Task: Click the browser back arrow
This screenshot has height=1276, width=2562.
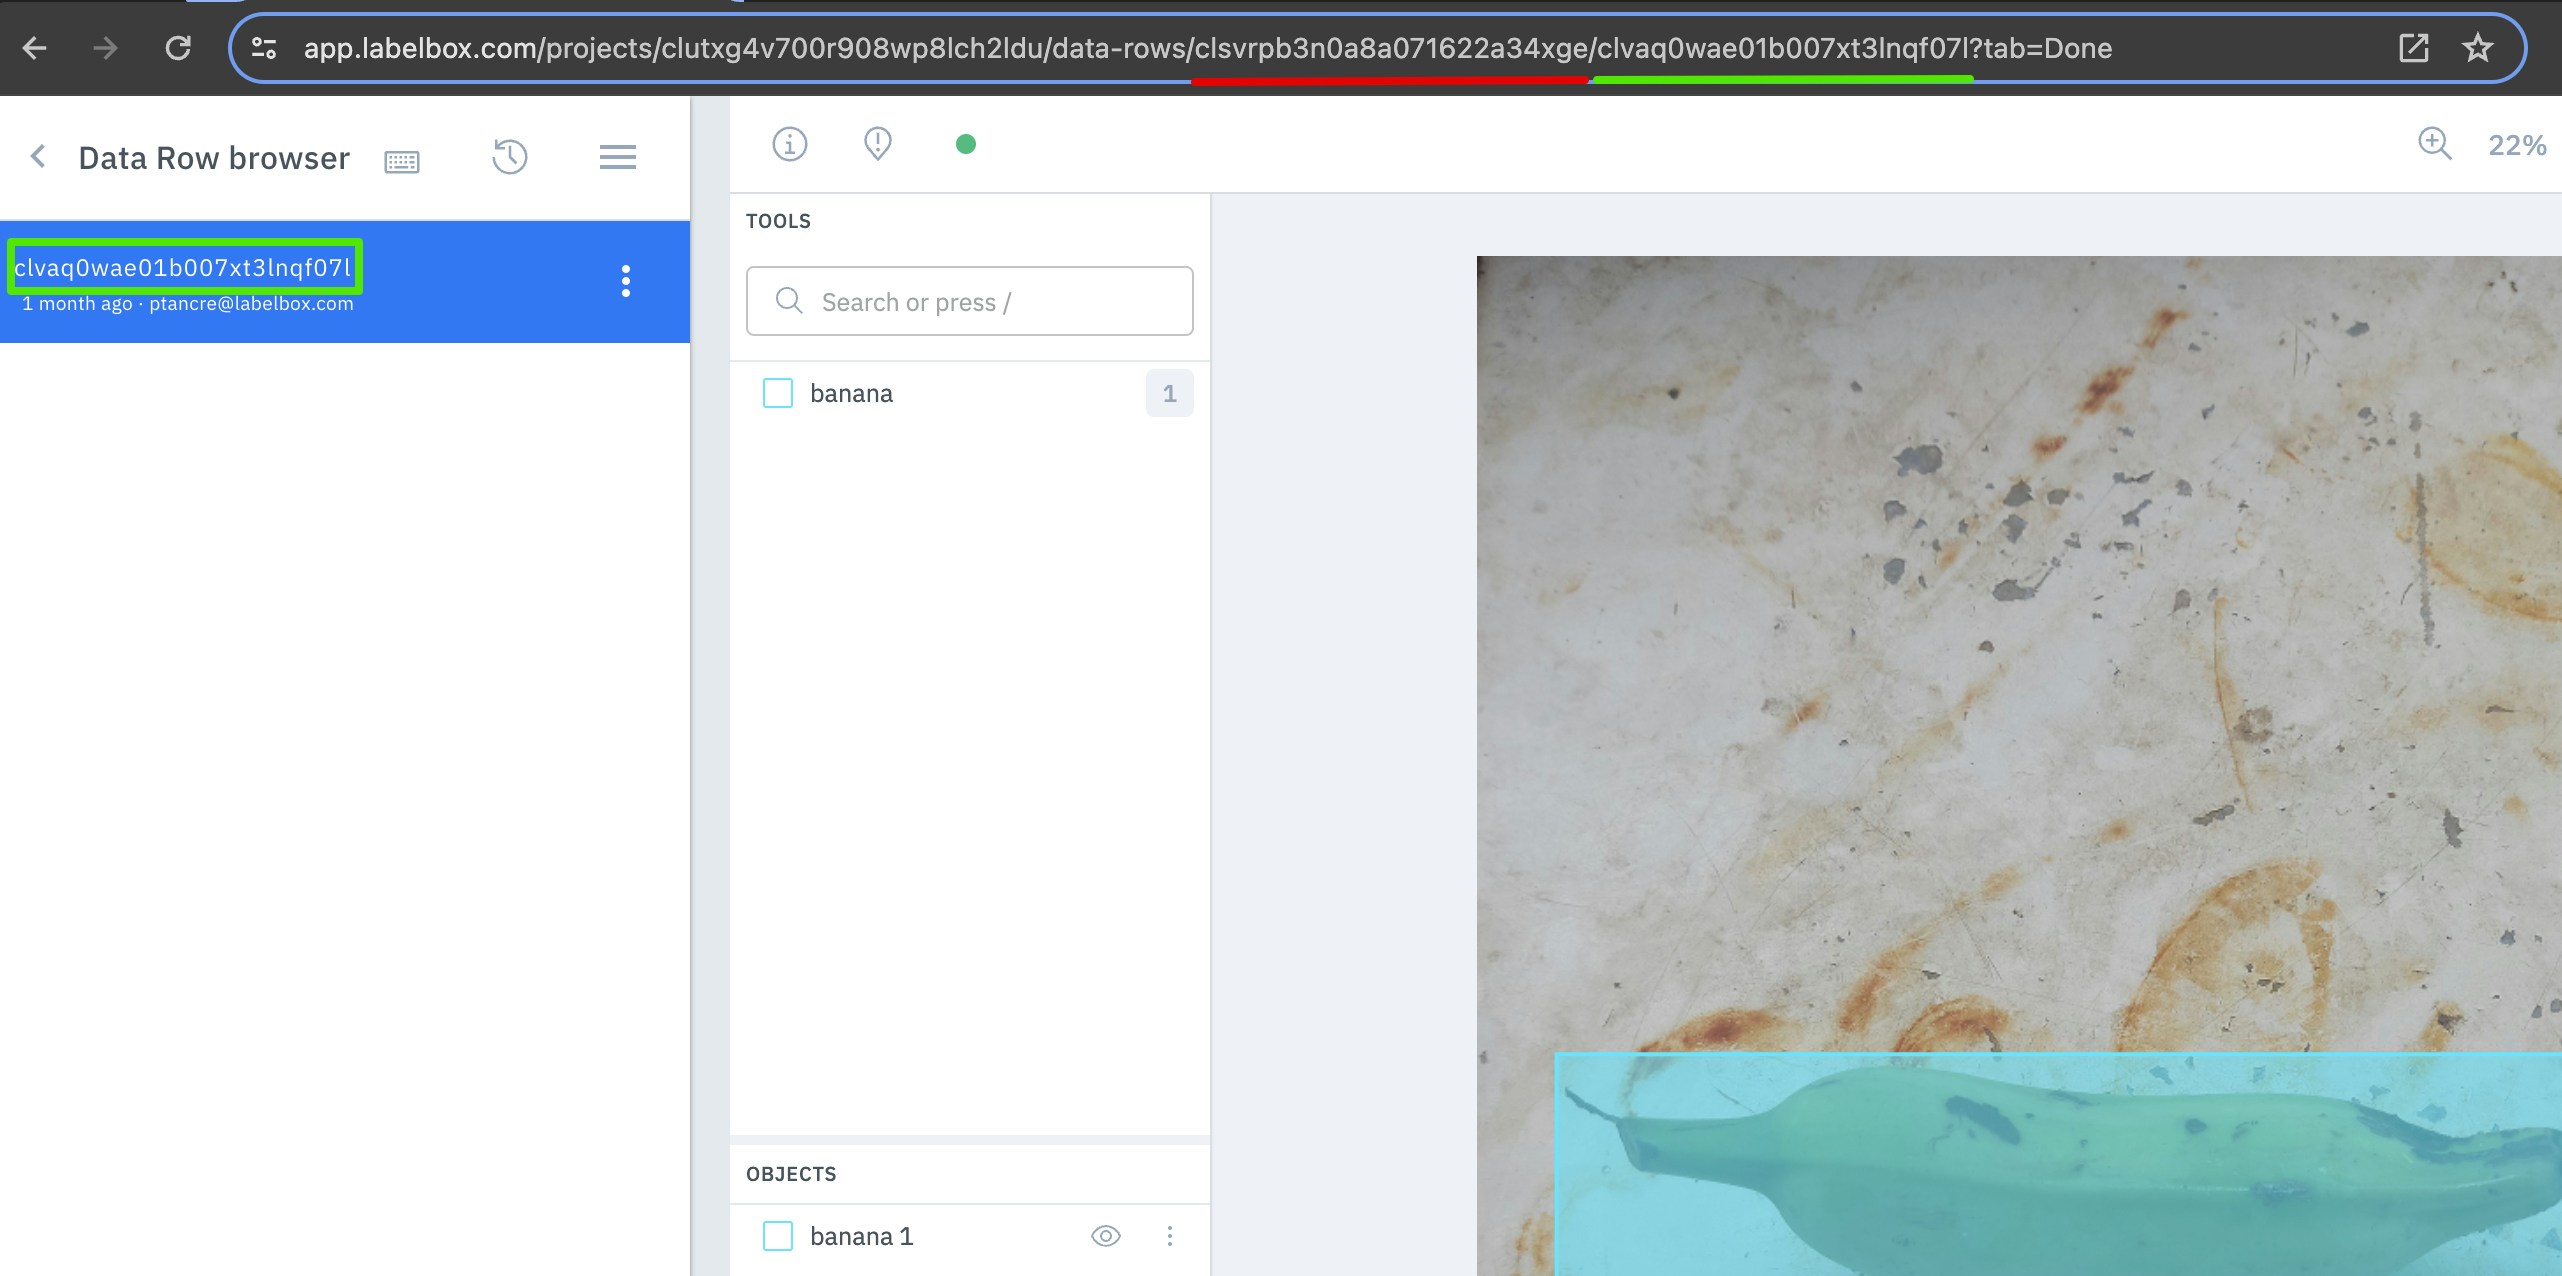Action: pos(35,48)
